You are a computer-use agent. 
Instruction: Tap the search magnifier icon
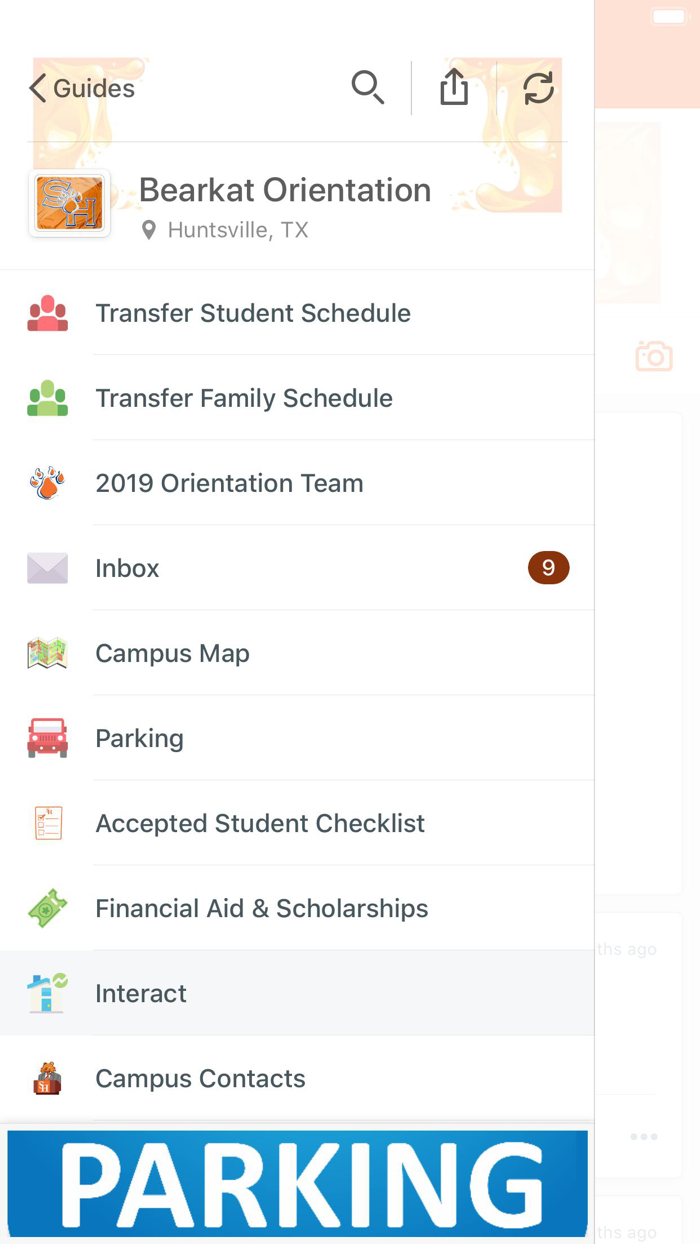[367, 87]
